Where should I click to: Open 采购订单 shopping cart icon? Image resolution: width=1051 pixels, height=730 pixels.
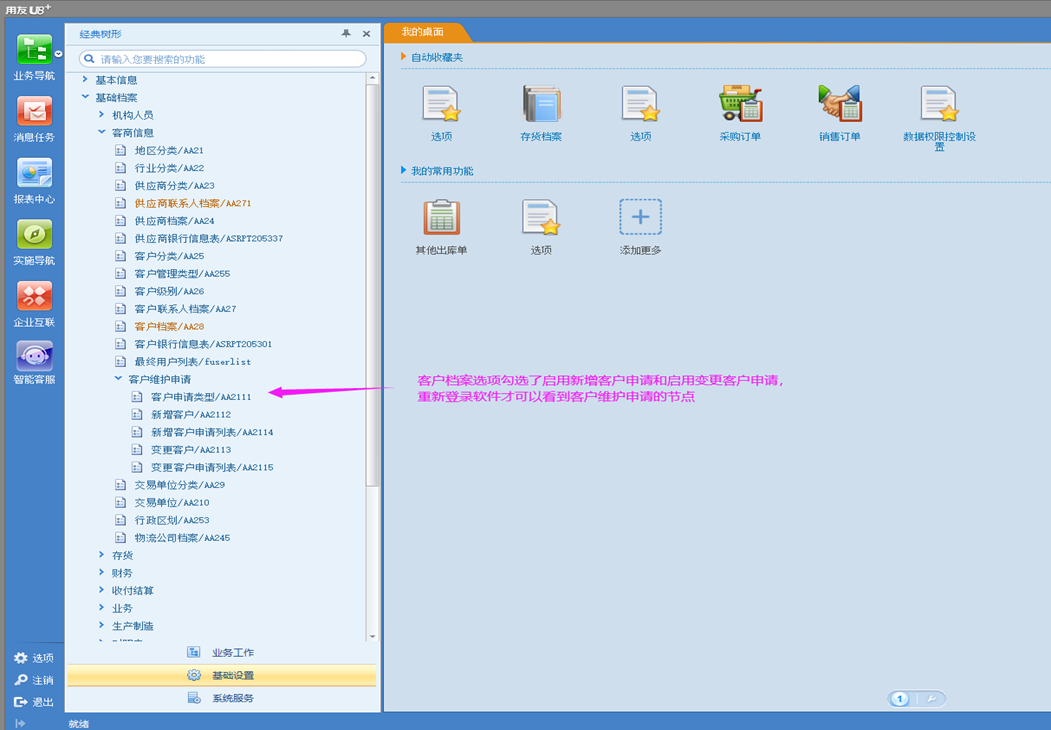[740, 104]
